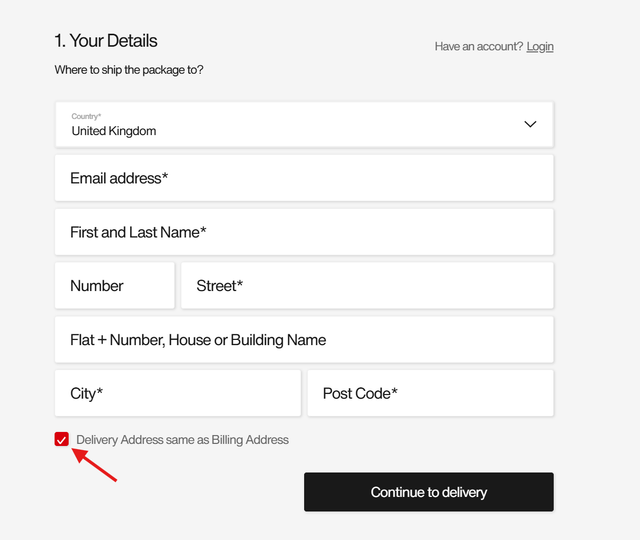Click the United Kingdom selected value
Image resolution: width=640 pixels, height=540 pixels.
114,131
